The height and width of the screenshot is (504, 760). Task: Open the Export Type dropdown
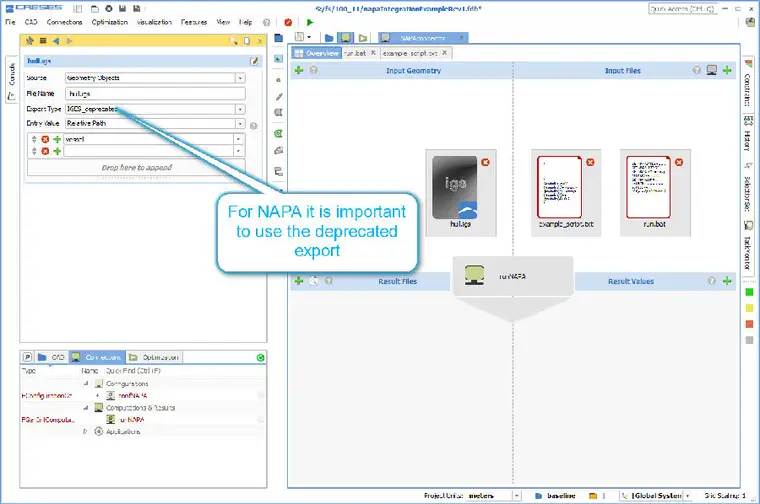click(240, 110)
